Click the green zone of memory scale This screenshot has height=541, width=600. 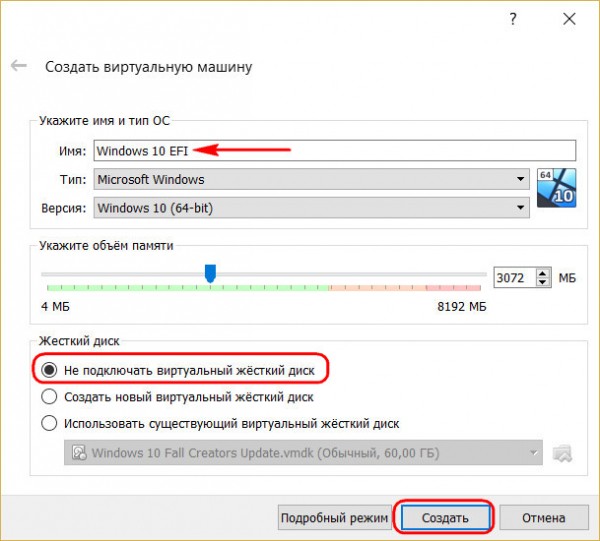click(x=188, y=287)
